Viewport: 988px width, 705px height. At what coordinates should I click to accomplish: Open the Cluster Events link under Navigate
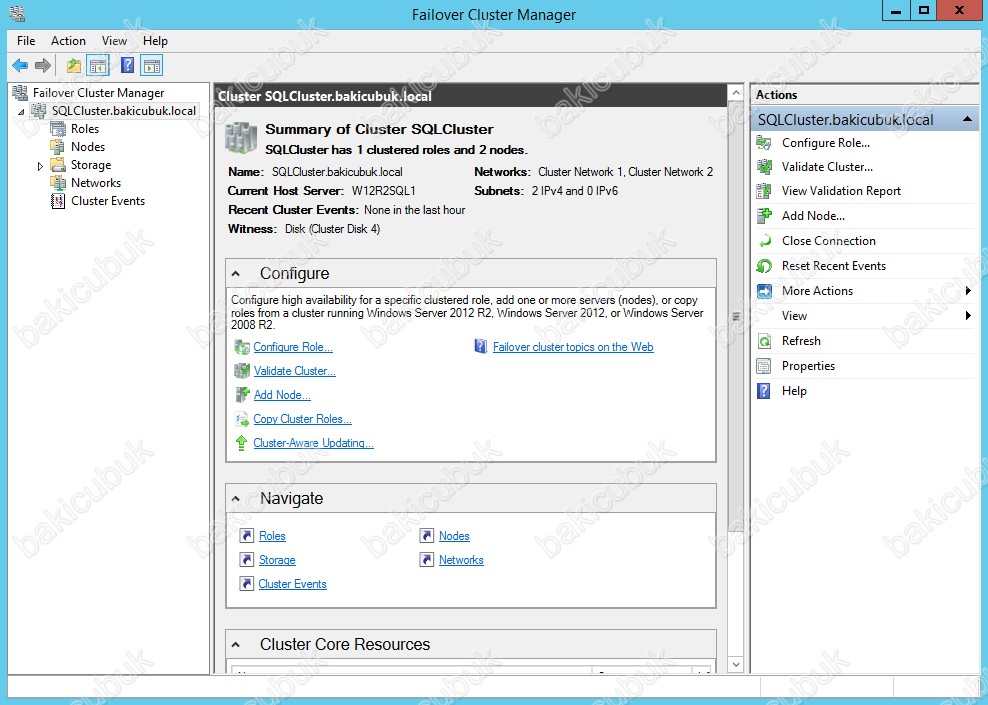tap(292, 584)
